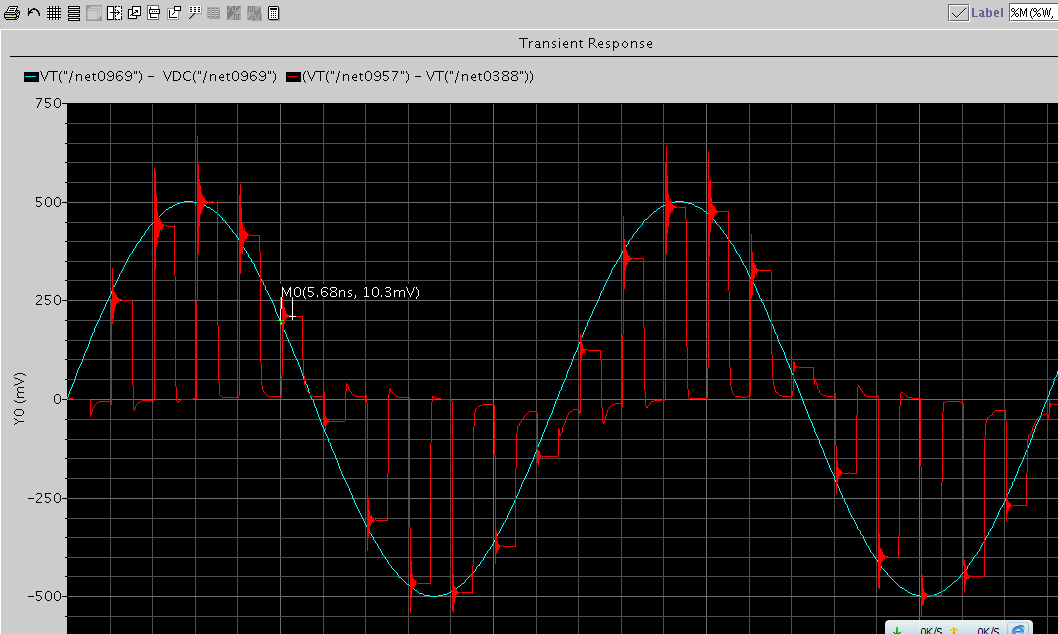Click the grid with pointer line icon

coord(195,12)
